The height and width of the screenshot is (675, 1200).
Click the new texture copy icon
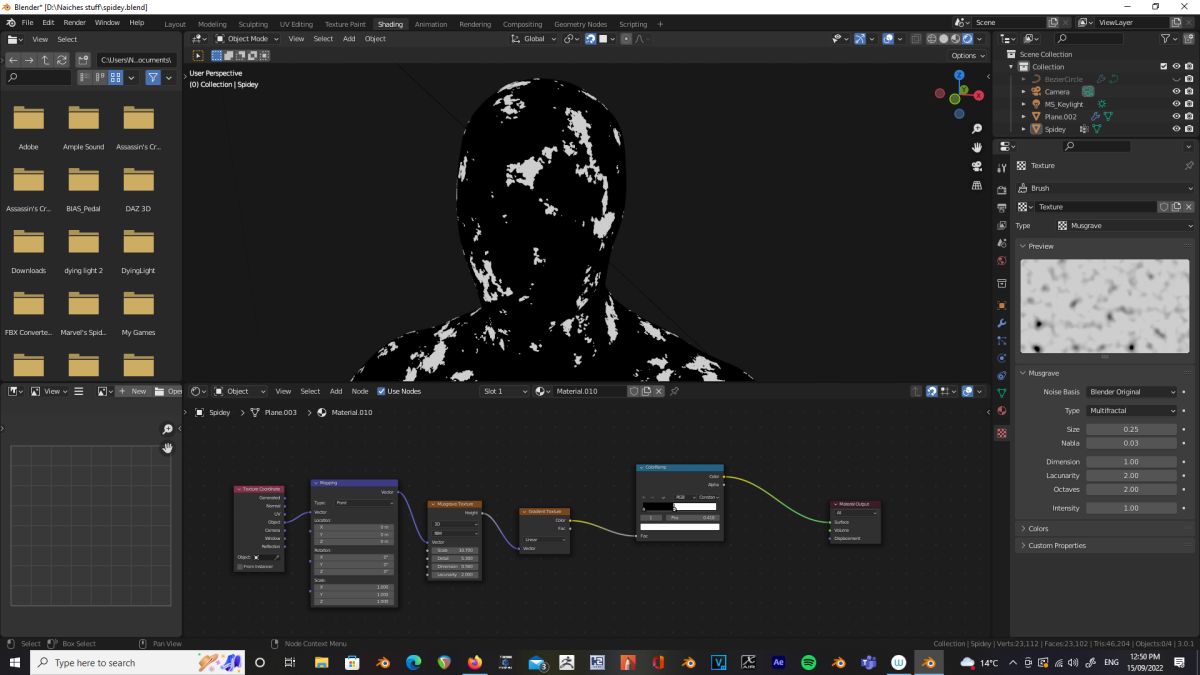(1176, 207)
